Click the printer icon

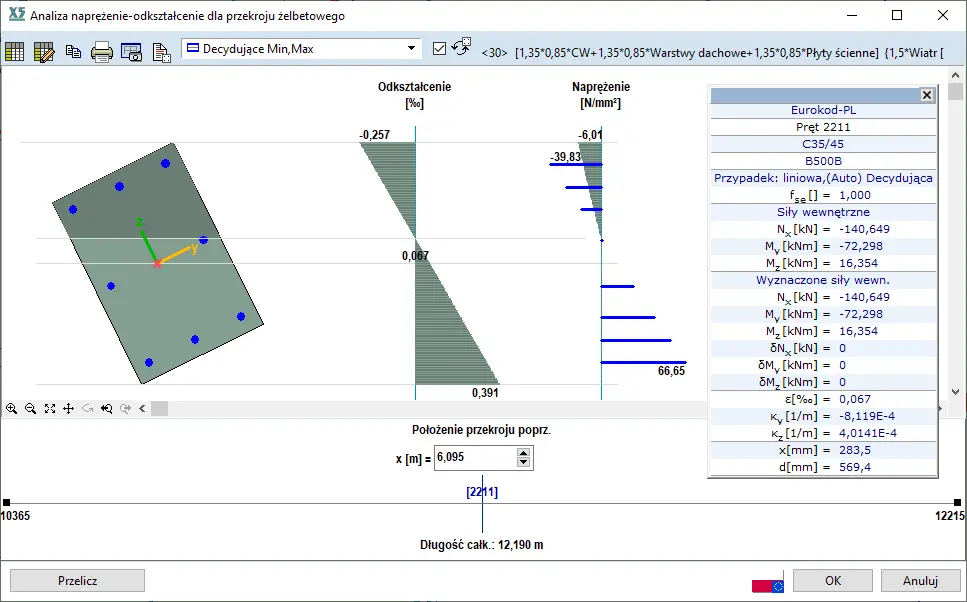click(x=102, y=52)
